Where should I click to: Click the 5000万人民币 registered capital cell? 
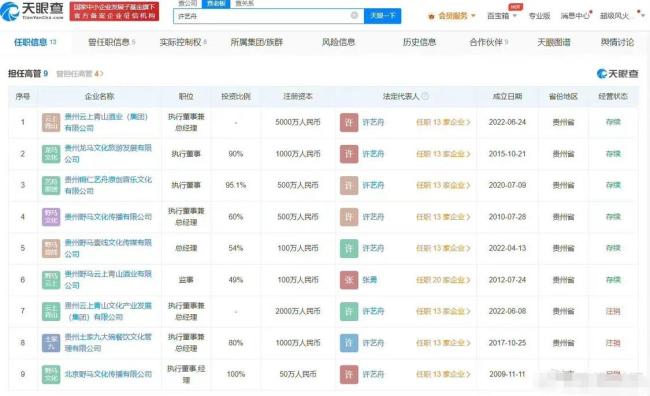pyautogui.click(x=298, y=122)
